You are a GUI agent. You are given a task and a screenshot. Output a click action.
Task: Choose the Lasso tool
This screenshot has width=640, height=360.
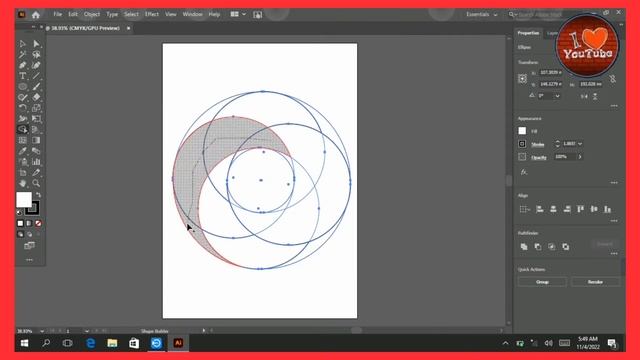[x=36, y=54]
